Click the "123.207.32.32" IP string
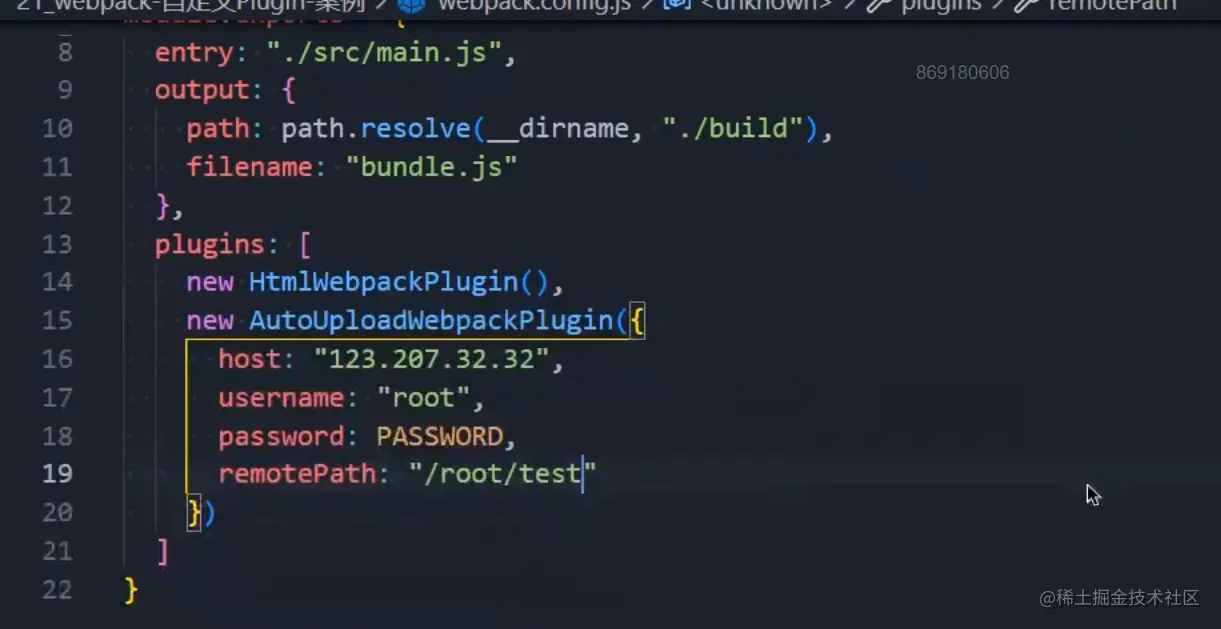Image resolution: width=1221 pixels, height=629 pixels. point(431,359)
